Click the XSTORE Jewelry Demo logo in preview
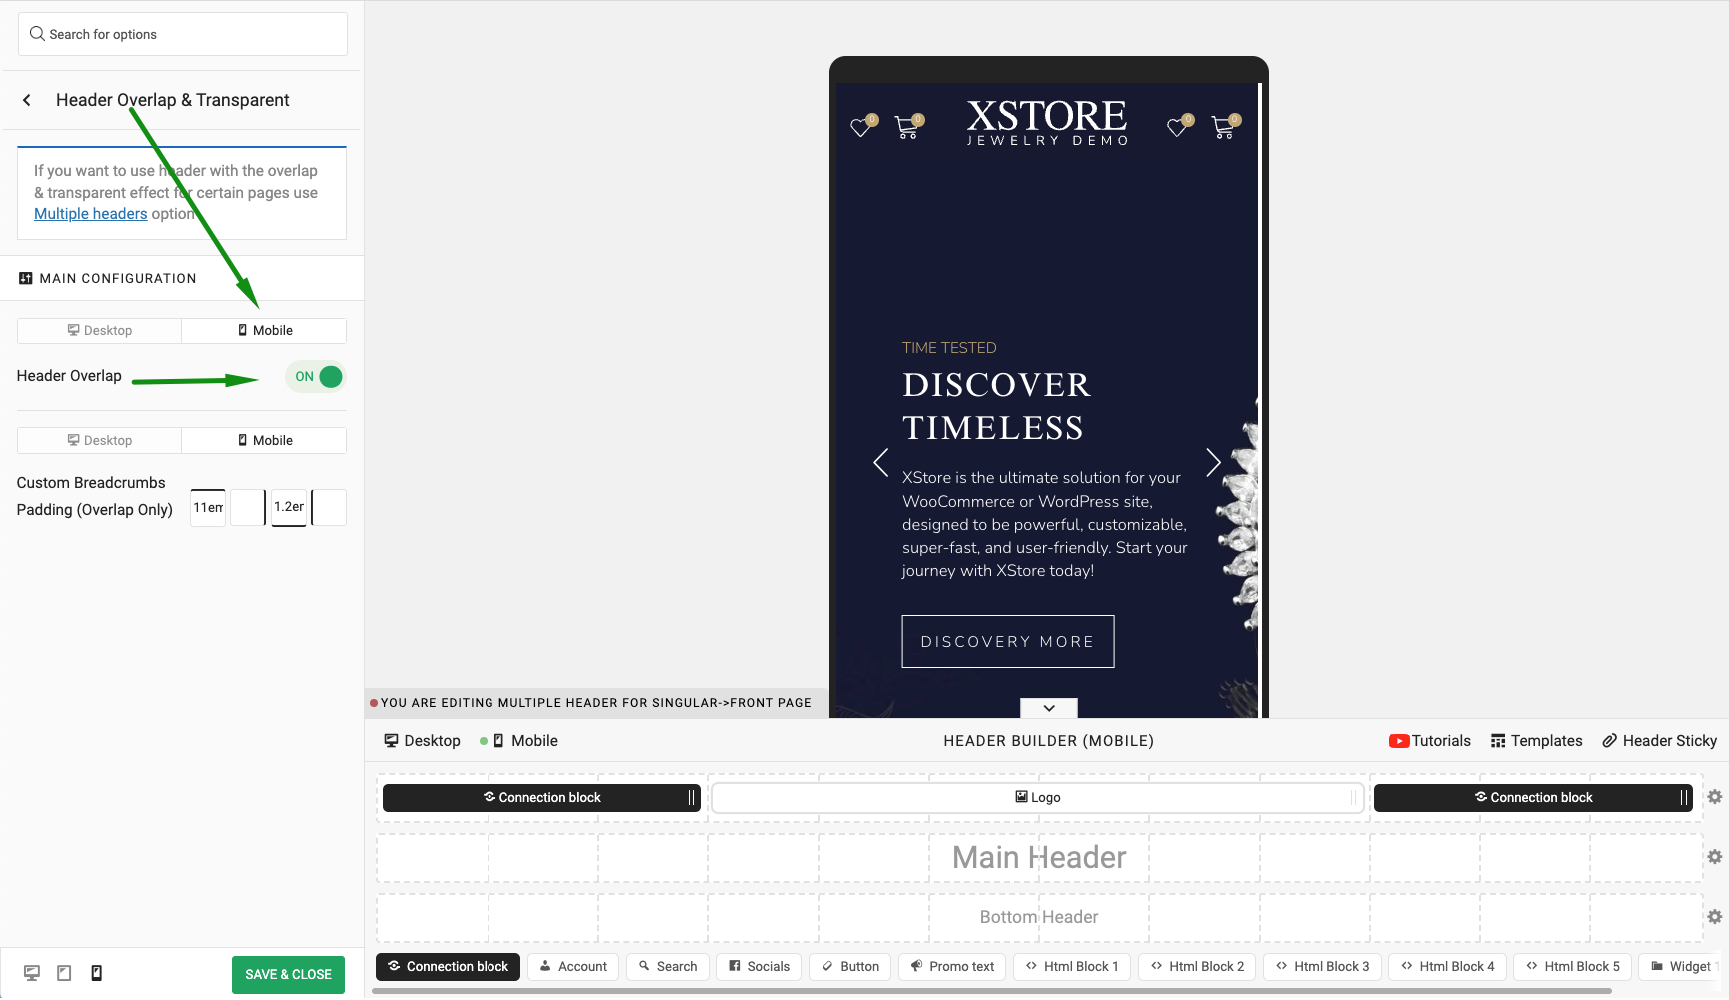1729x1000 pixels. point(1047,122)
